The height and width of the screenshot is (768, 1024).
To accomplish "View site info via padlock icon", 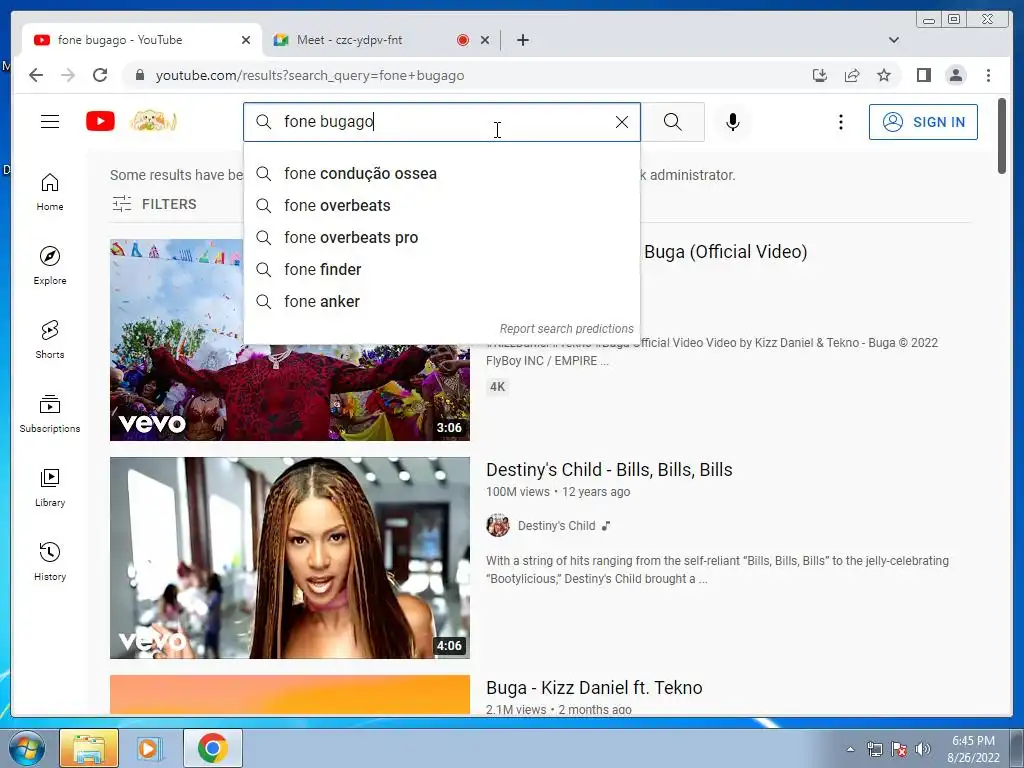I will pos(139,75).
